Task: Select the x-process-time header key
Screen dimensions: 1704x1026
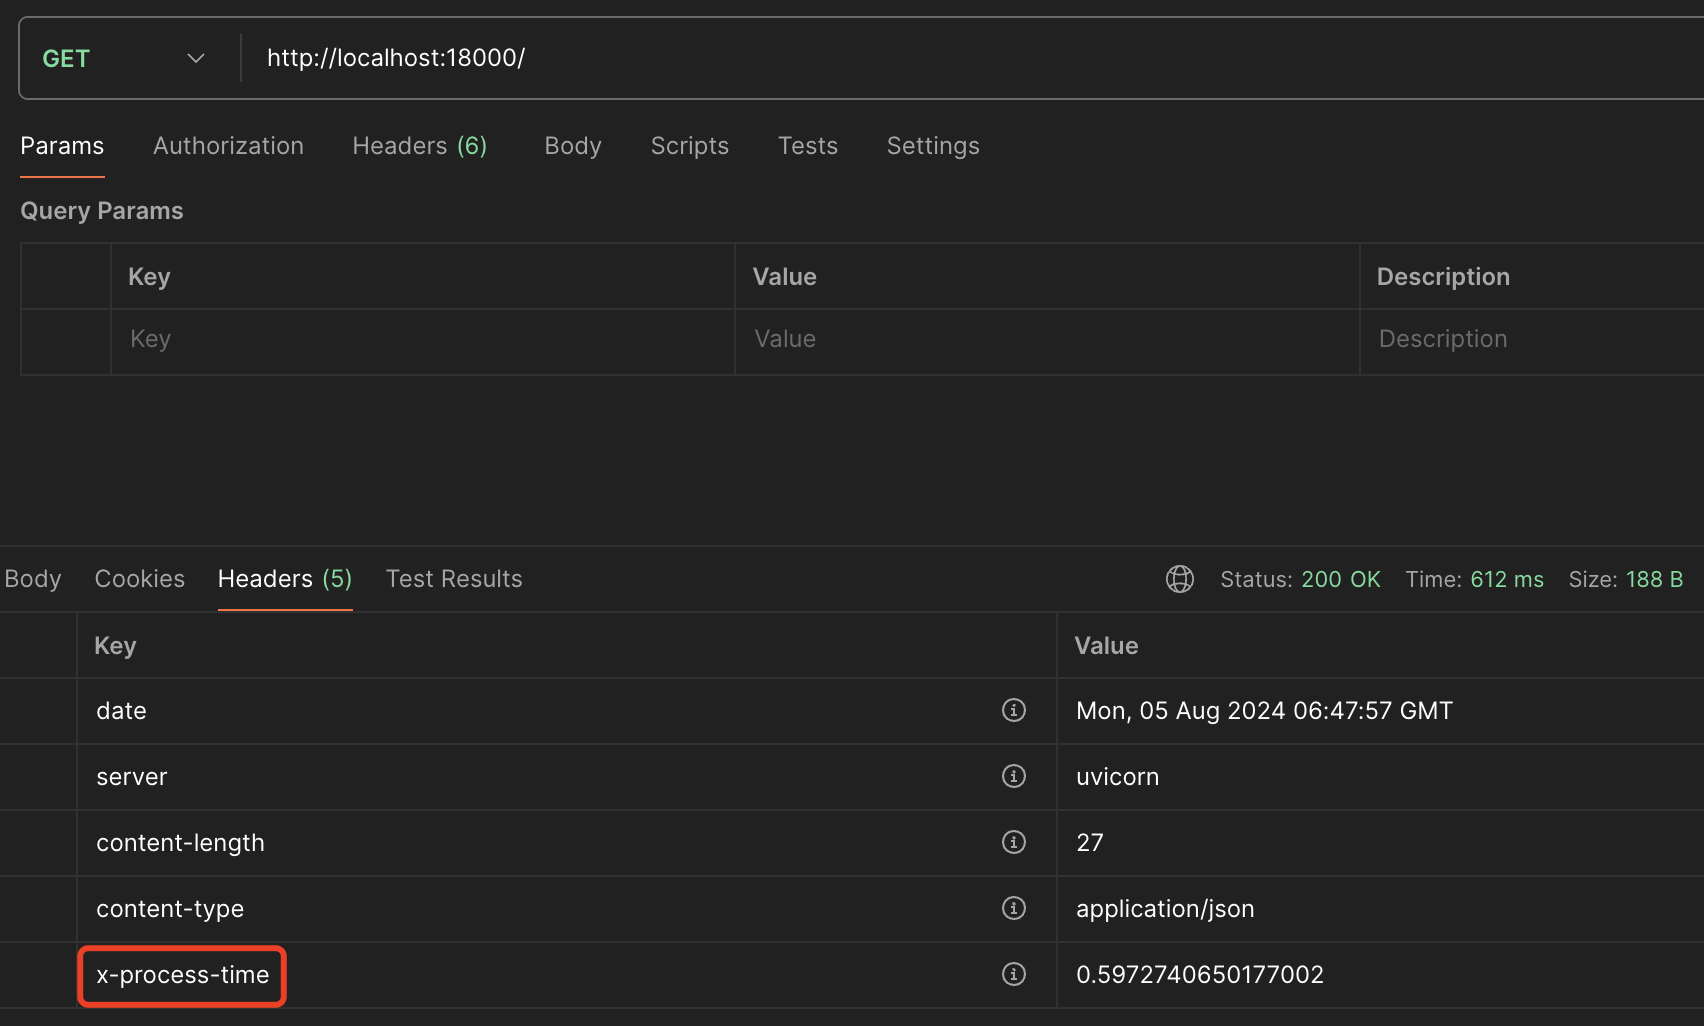Action: click(183, 975)
